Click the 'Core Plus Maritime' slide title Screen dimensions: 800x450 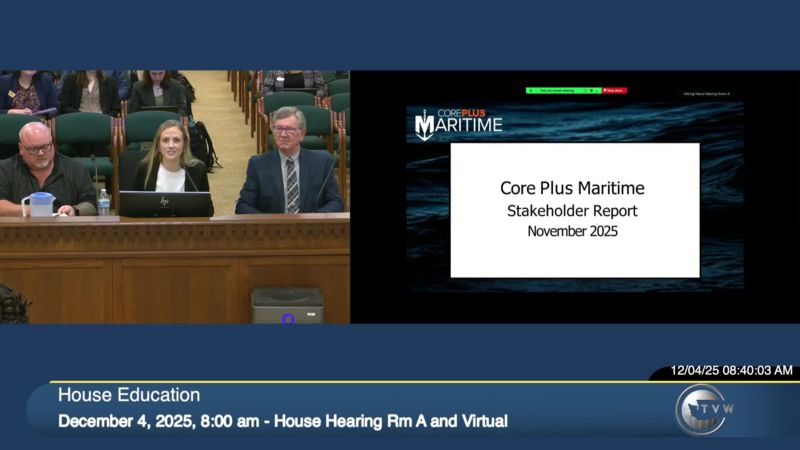[572, 188]
